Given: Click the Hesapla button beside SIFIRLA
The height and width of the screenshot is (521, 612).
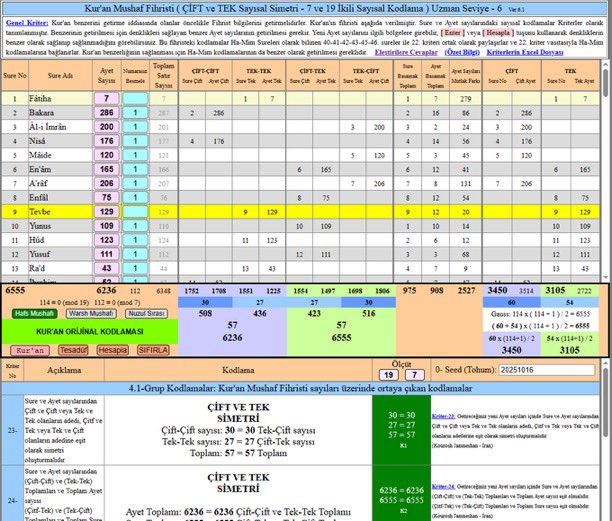Looking at the screenshot, I should (x=112, y=350).
